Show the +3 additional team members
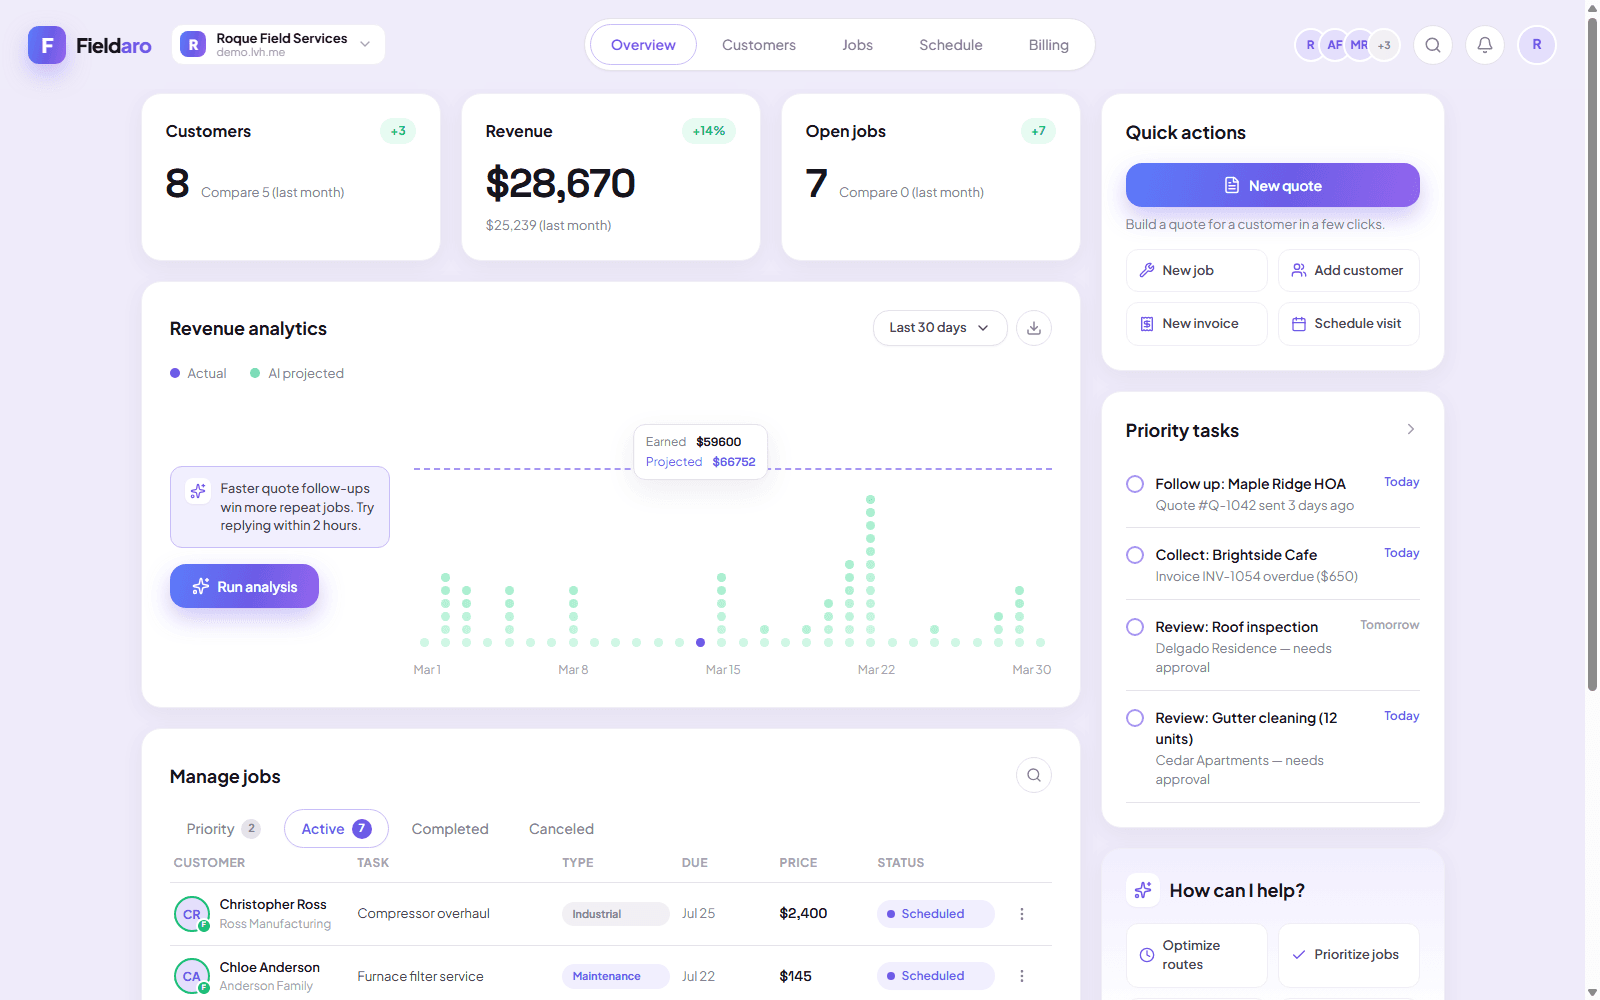The image size is (1600, 1000). [x=1384, y=45]
